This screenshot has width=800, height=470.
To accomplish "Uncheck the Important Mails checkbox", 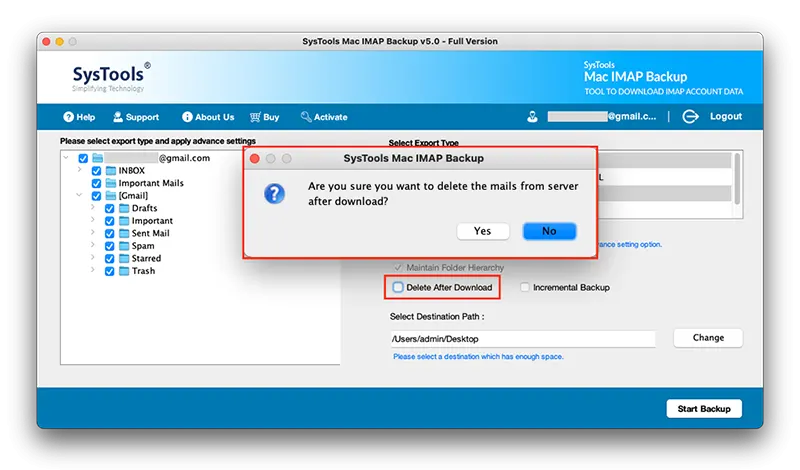I will [x=96, y=183].
